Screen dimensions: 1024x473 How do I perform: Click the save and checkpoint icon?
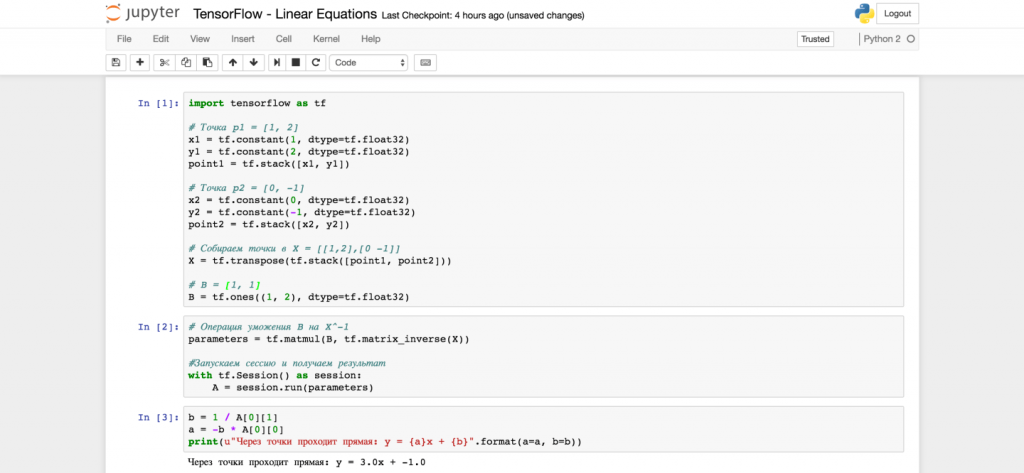click(x=116, y=62)
